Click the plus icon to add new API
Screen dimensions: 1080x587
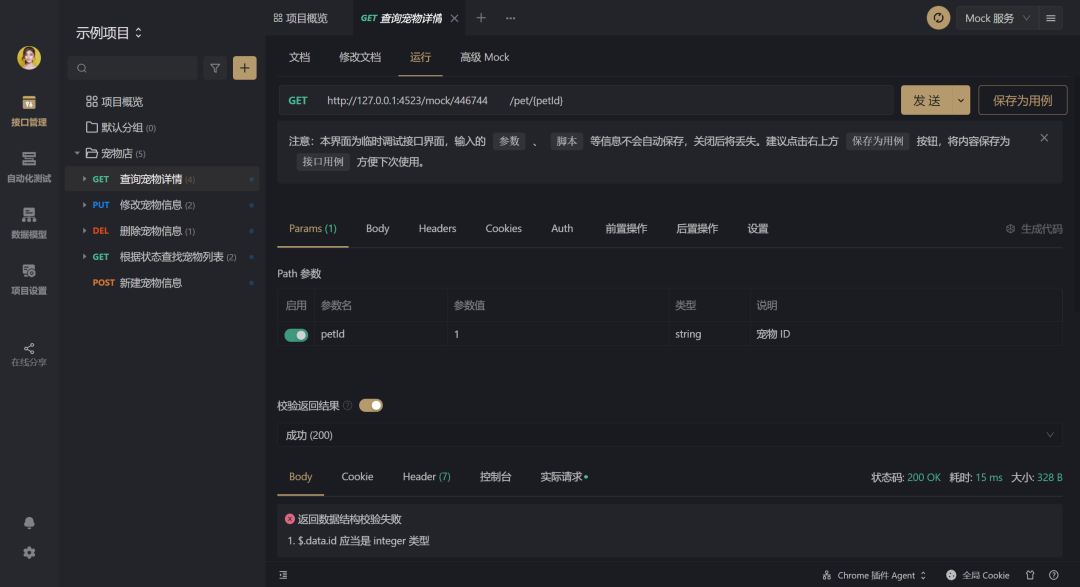pyautogui.click(x=244, y=67)
